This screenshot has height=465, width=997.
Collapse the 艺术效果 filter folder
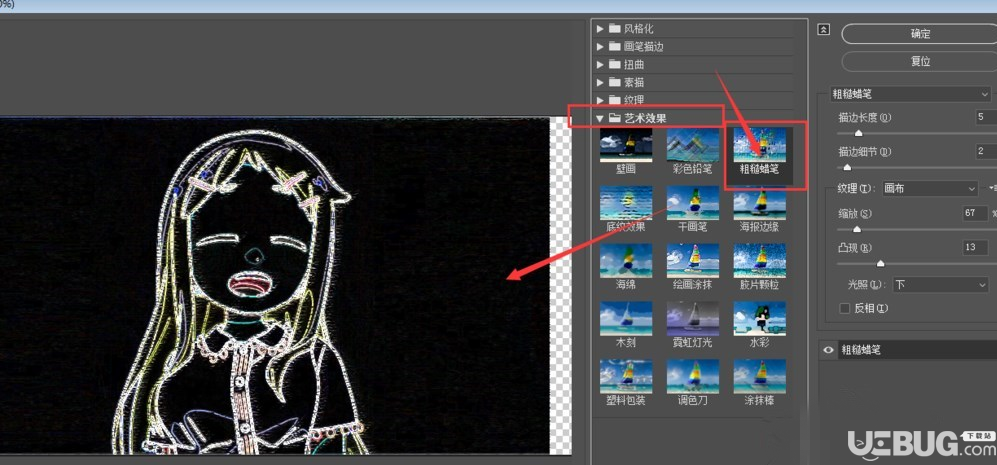click(600, 118)
